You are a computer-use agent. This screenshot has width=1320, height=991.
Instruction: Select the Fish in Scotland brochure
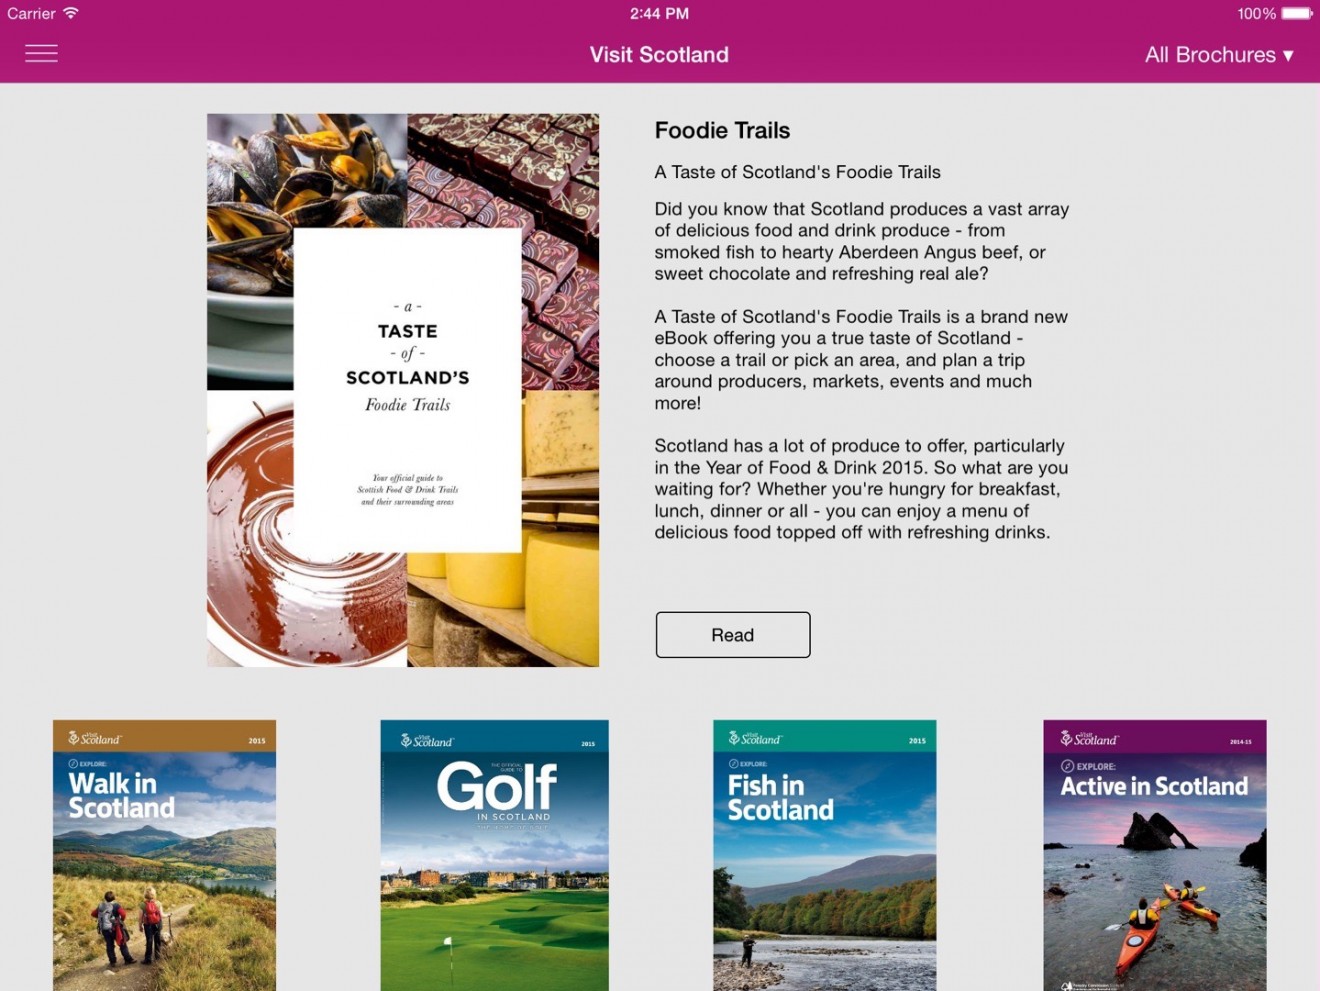coord(825,855)
